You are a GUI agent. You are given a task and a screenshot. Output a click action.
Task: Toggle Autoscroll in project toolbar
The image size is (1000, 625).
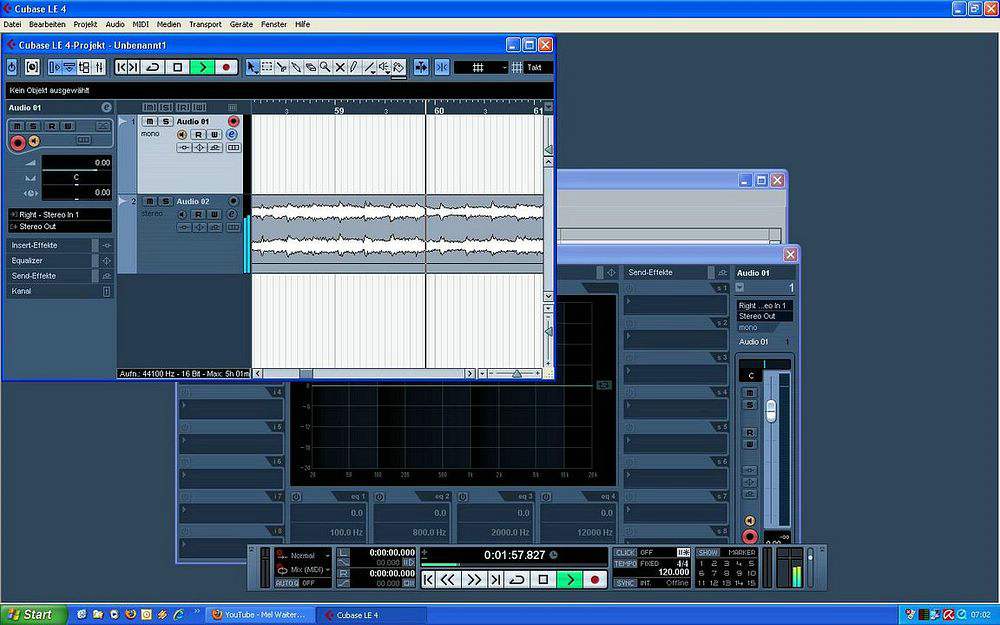[421, 67]
